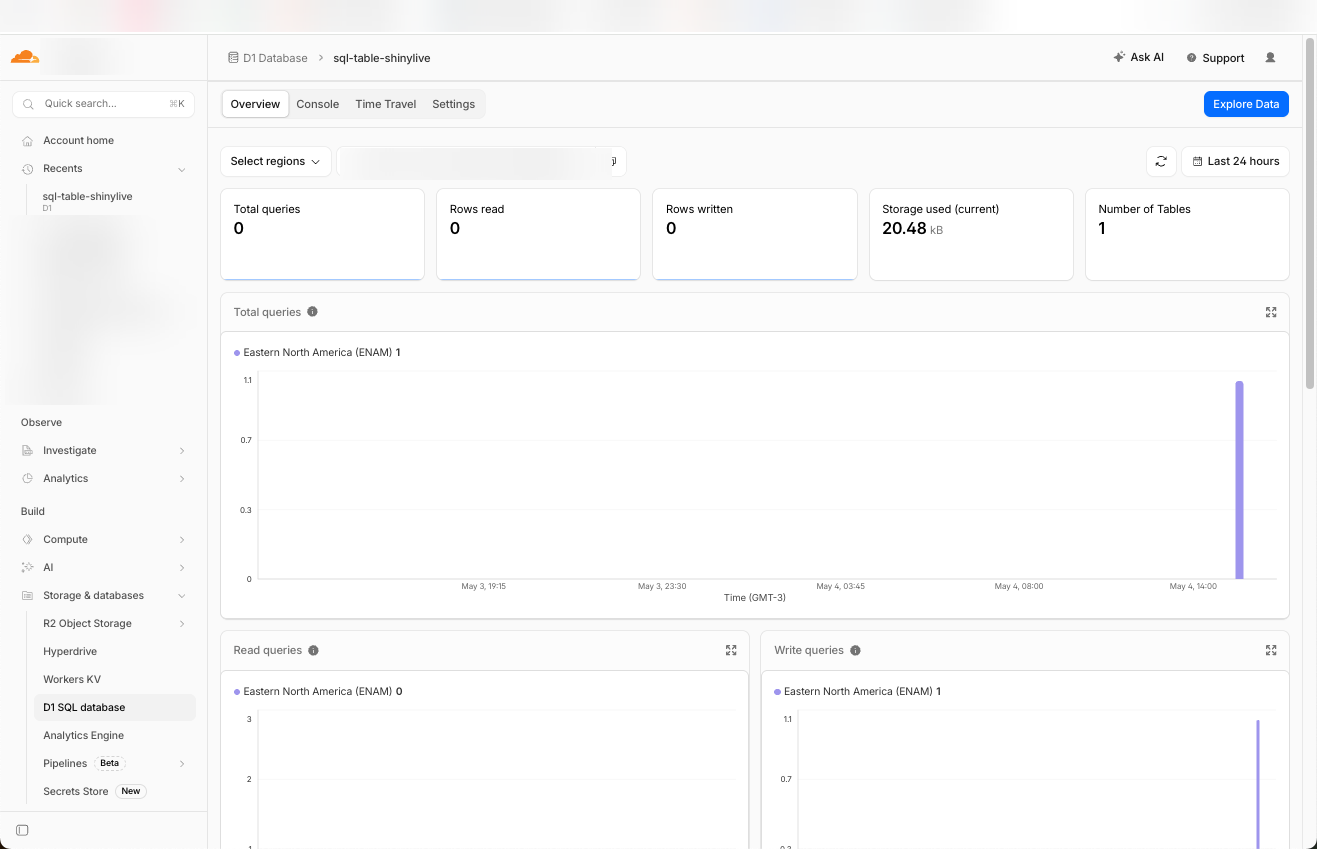Click the Number of Tables card label
1317x849 pixels.
(1144, 209)
